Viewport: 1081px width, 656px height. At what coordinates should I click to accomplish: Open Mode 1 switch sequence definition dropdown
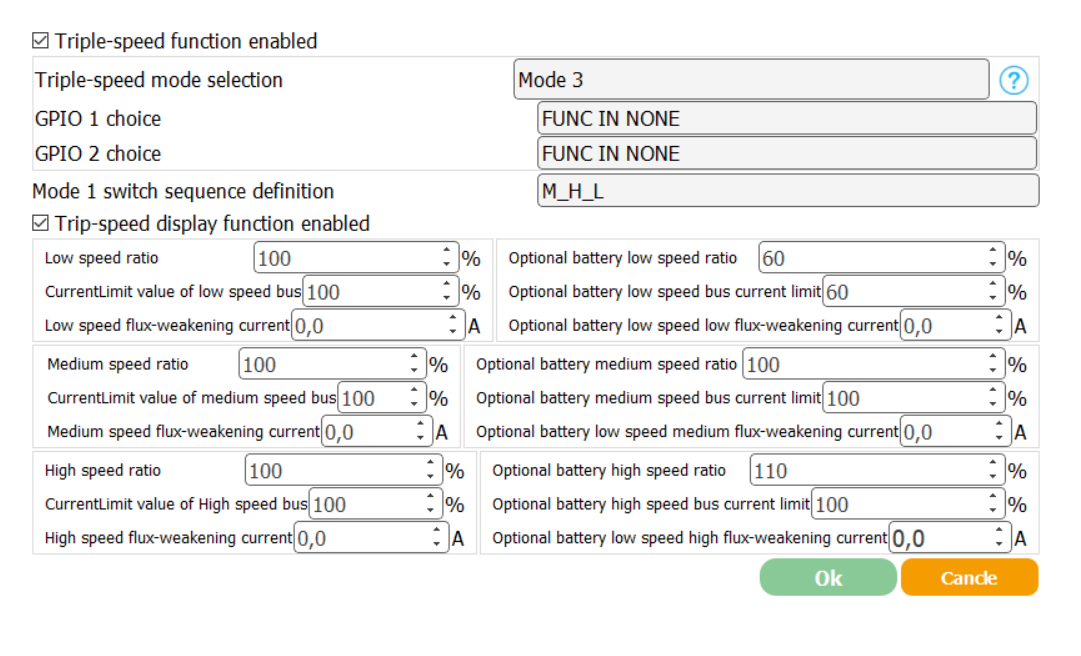787,191
